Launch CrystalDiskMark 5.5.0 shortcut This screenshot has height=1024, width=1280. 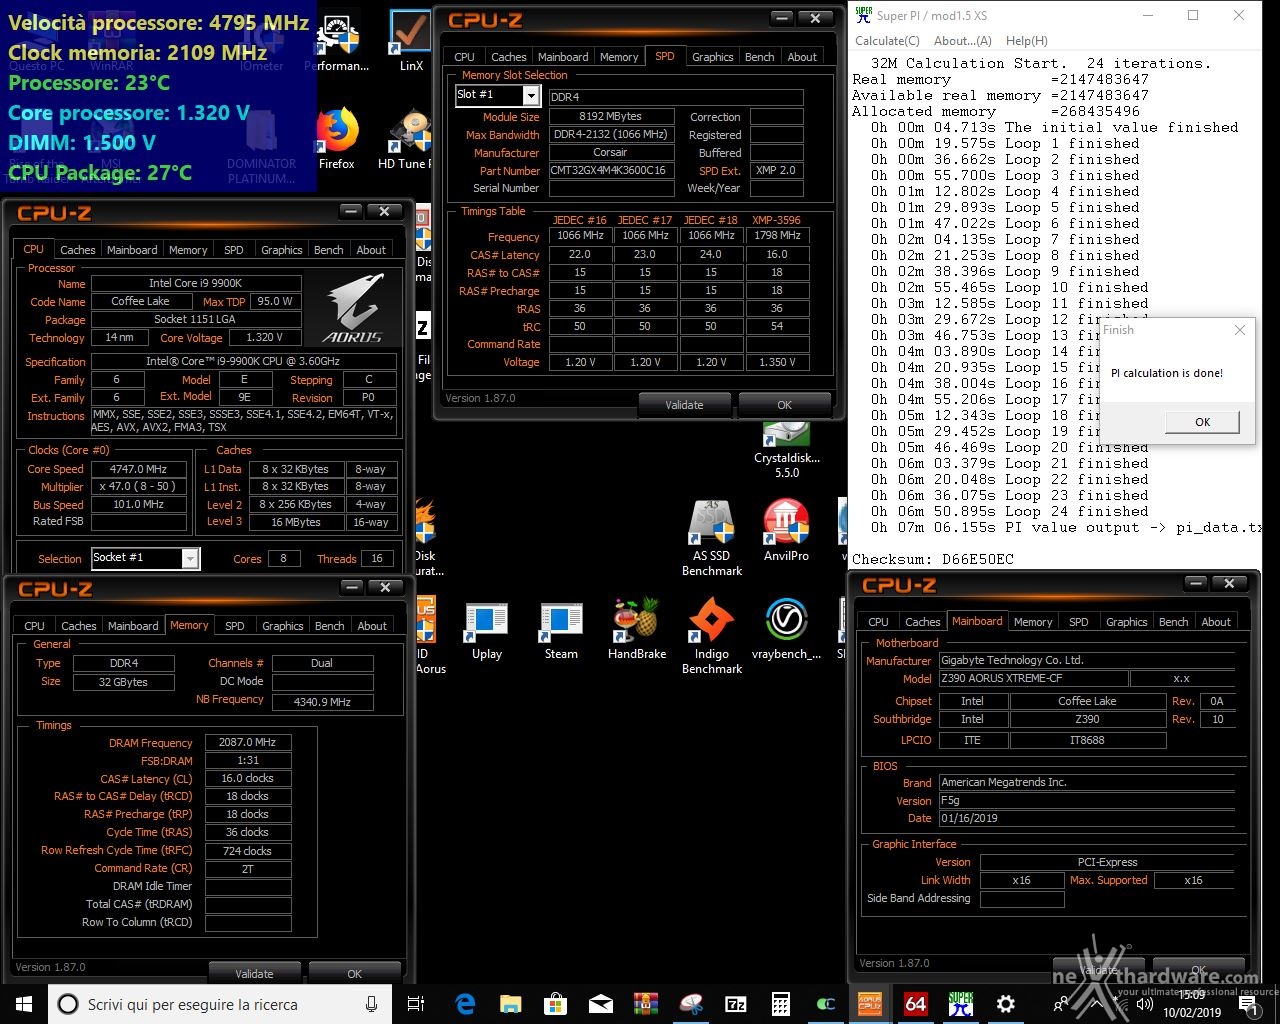[x=786, y=450]
